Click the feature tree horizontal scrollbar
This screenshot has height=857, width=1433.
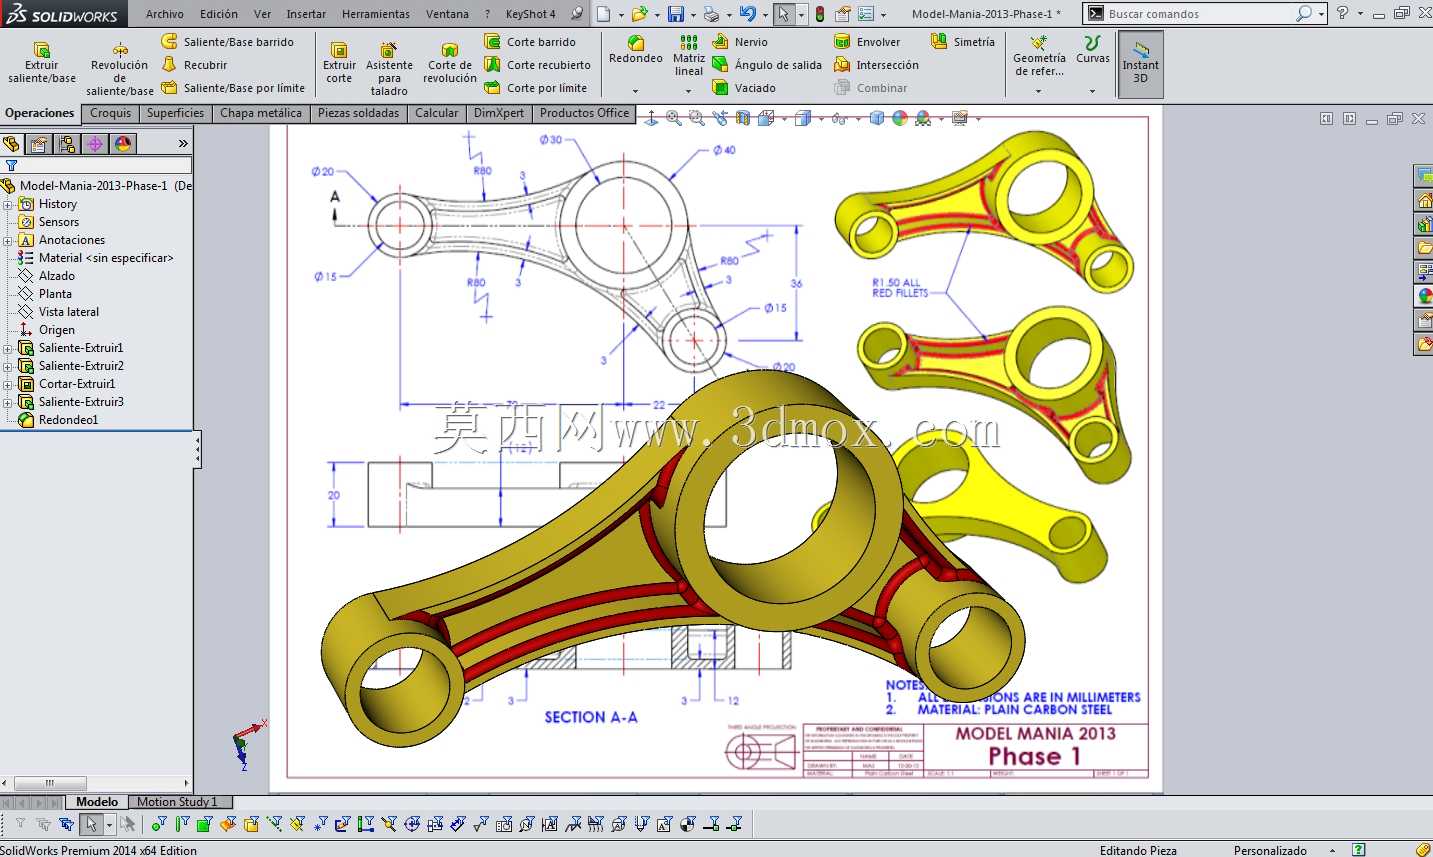(96, 783)
